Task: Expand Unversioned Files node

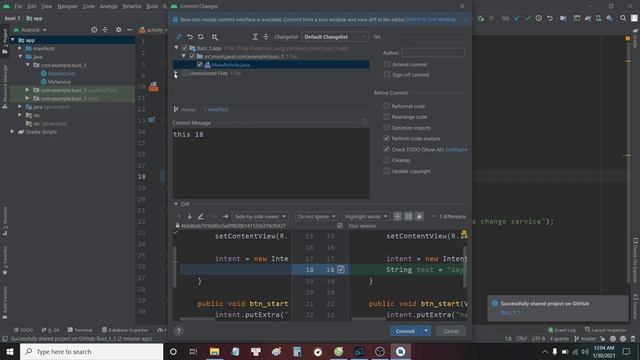Action: coord(176,73)
